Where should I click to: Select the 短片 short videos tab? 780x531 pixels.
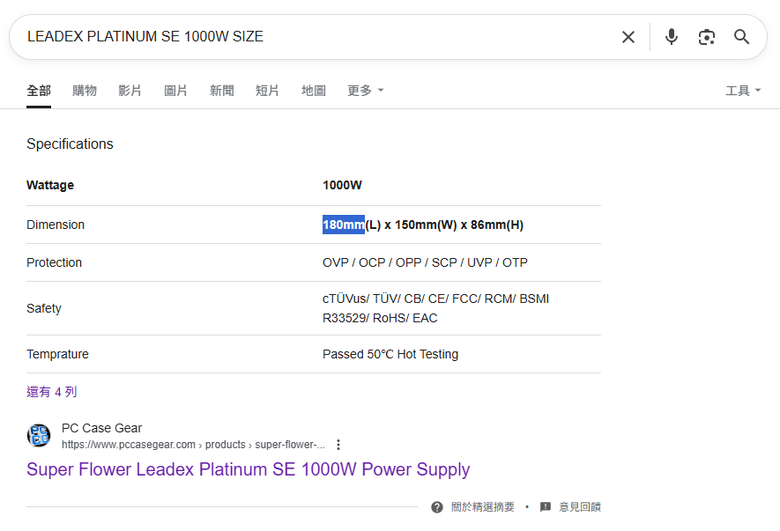267,91
